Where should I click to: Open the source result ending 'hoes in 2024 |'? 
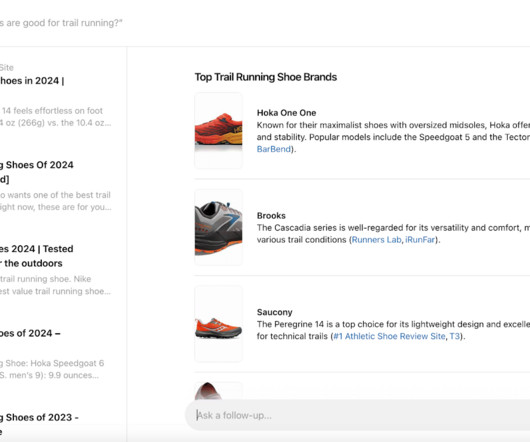pos(32,81)
